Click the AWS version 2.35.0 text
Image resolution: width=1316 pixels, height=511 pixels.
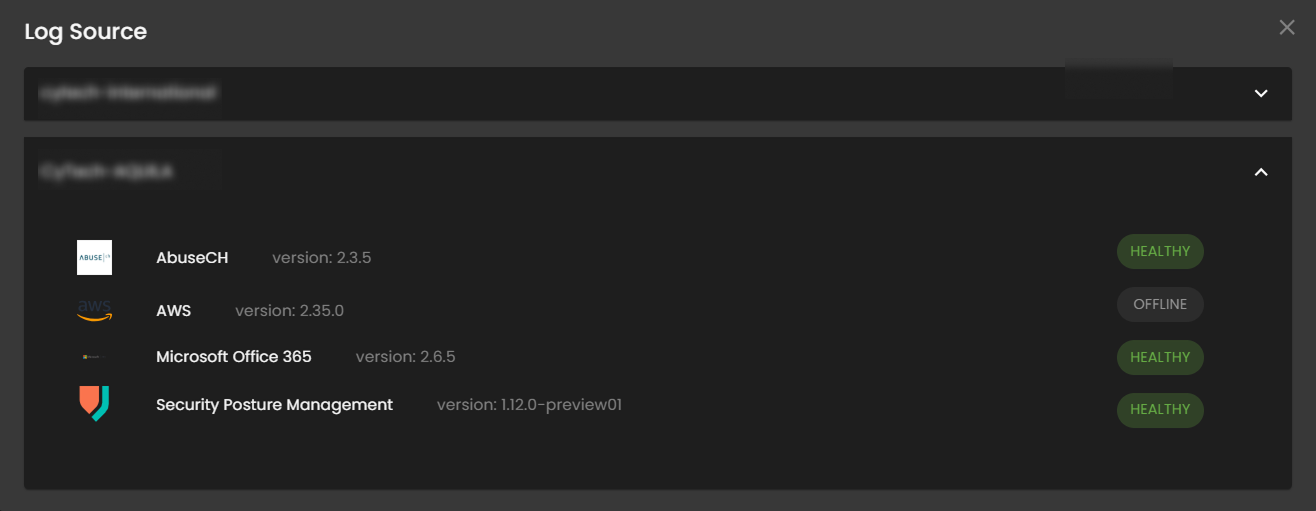click(290, 311)
